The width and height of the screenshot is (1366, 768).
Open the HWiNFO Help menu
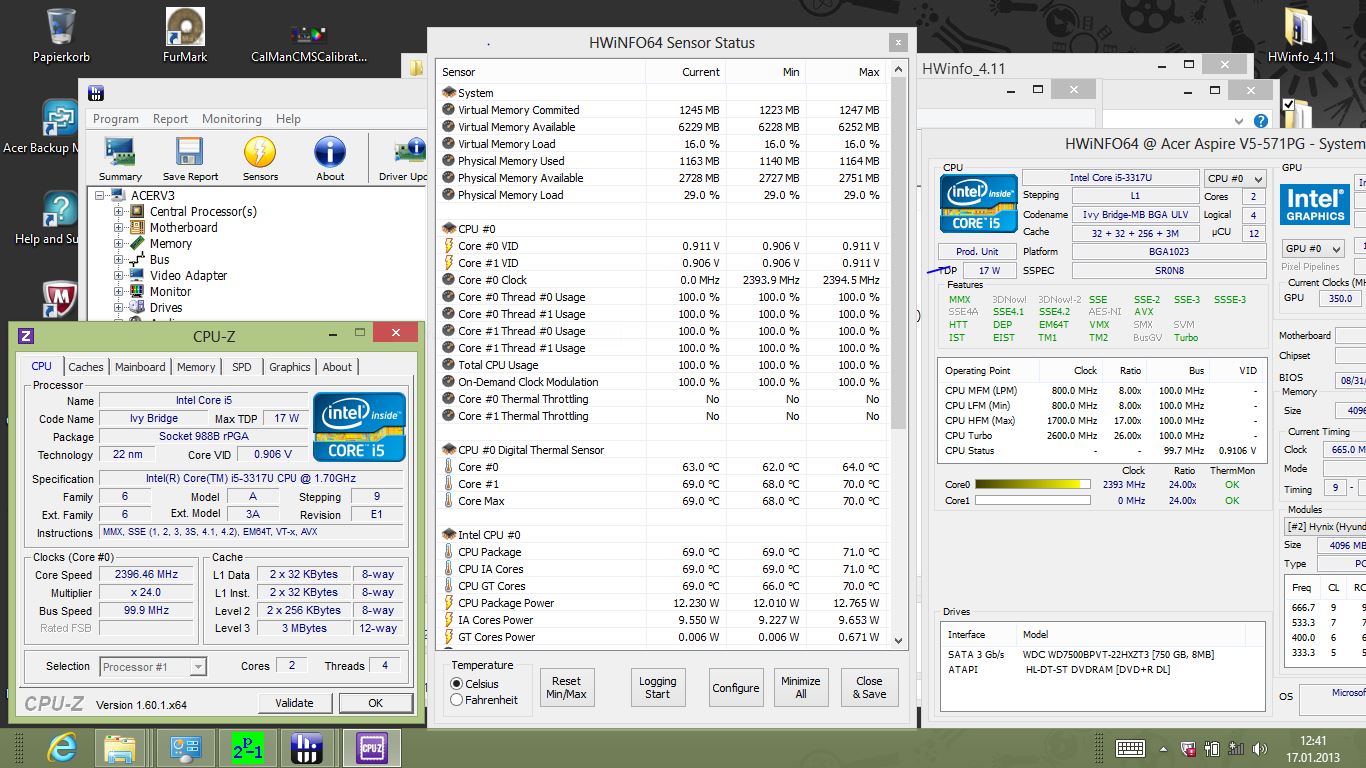pyautogui.click(x=288, y=118)
